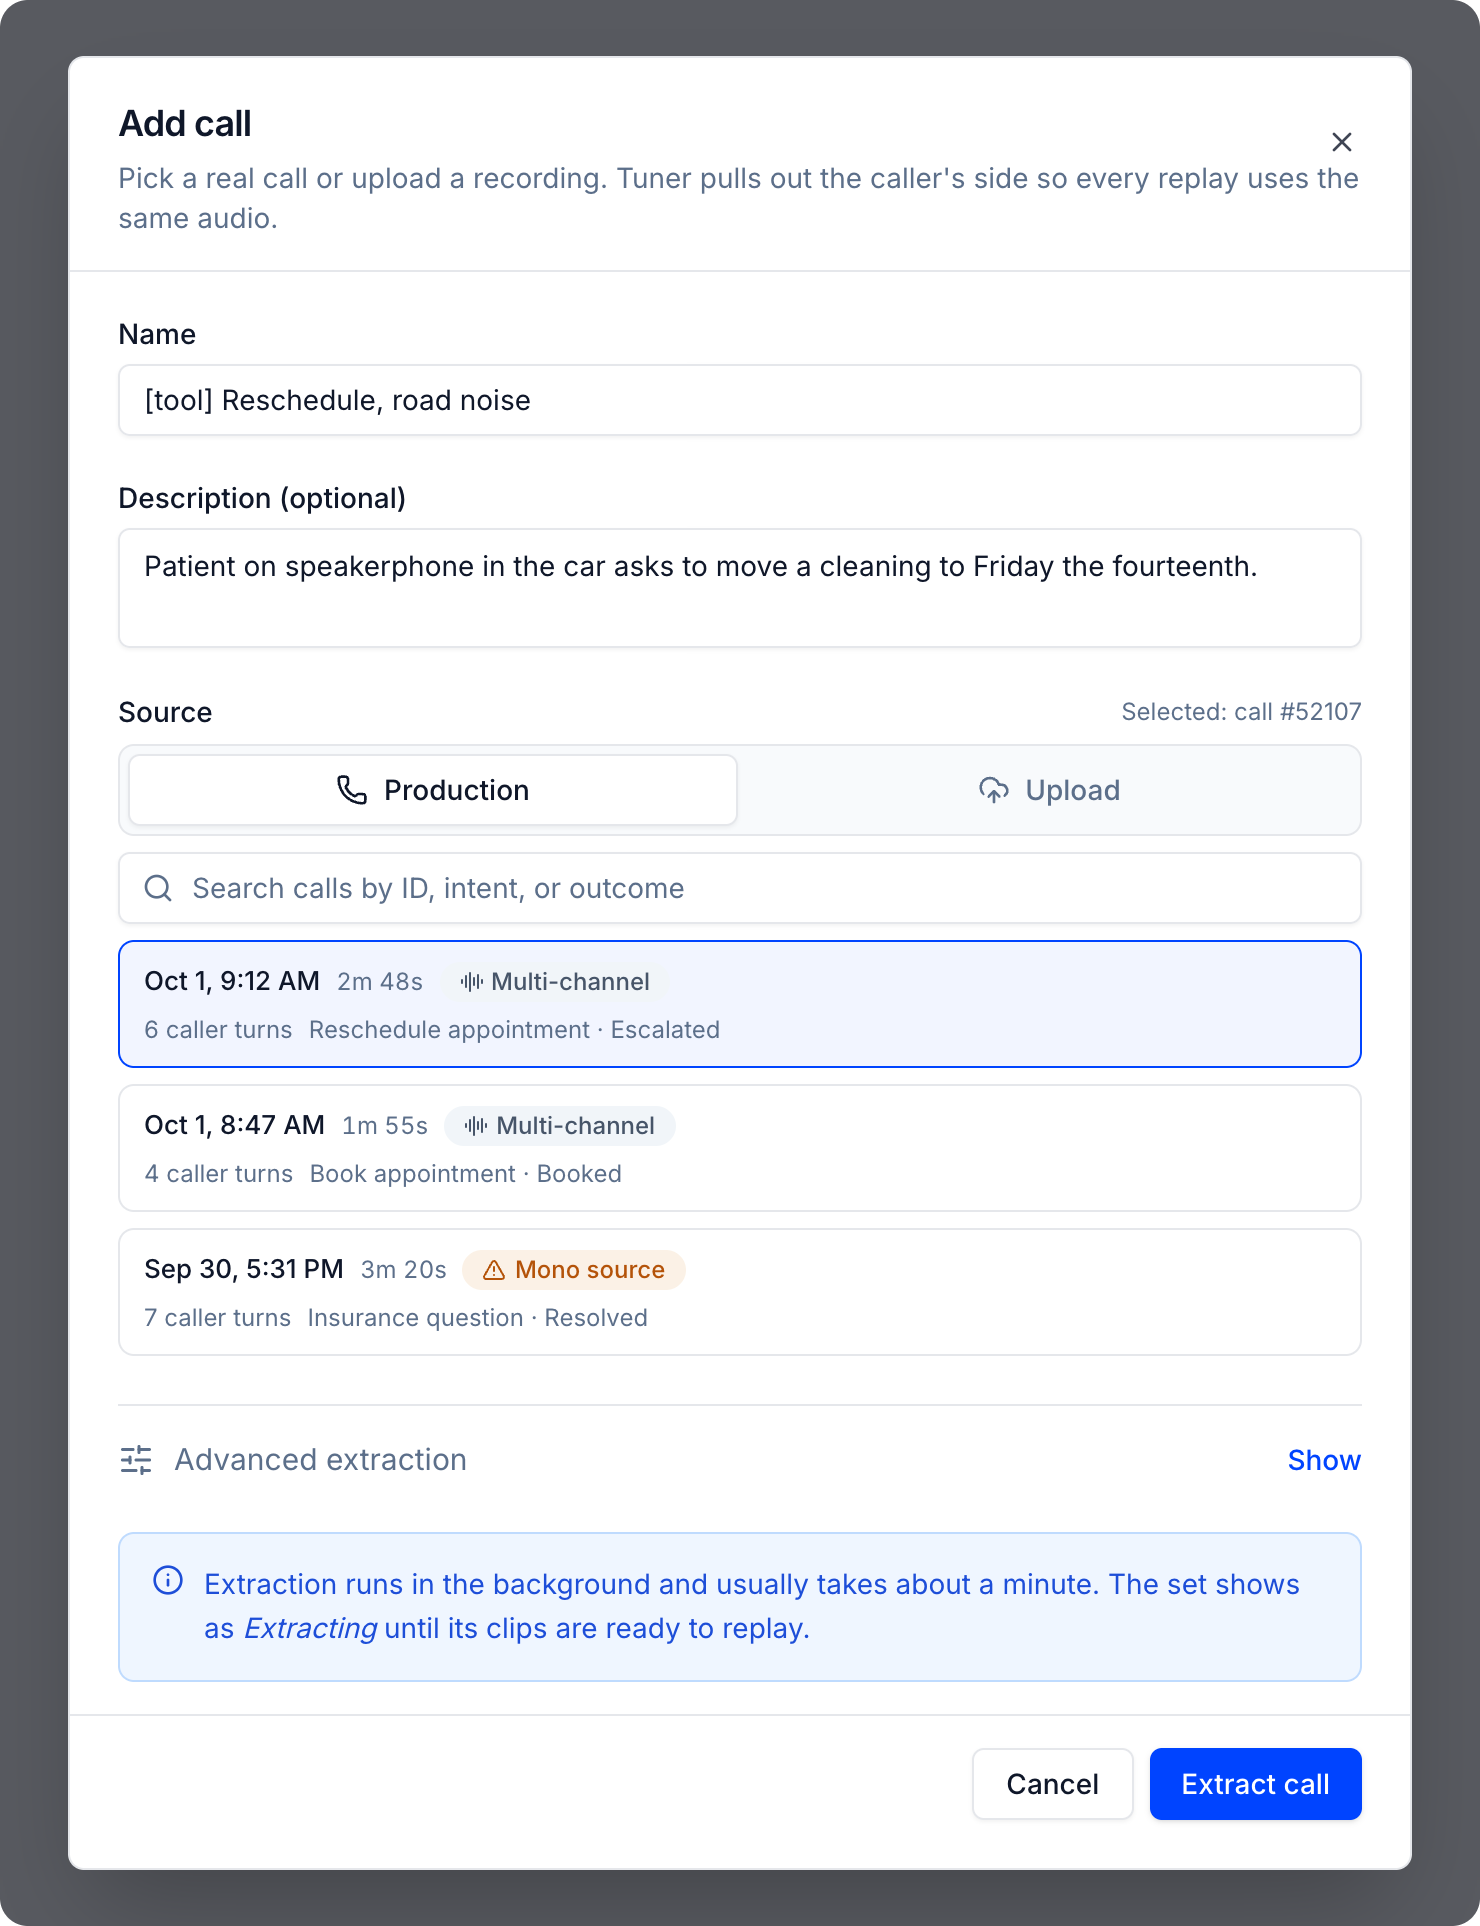The width and height of the screenshot is (1480, 1926).
Task: Click waveform icon on 9:12 AM call
Action: 472,982
